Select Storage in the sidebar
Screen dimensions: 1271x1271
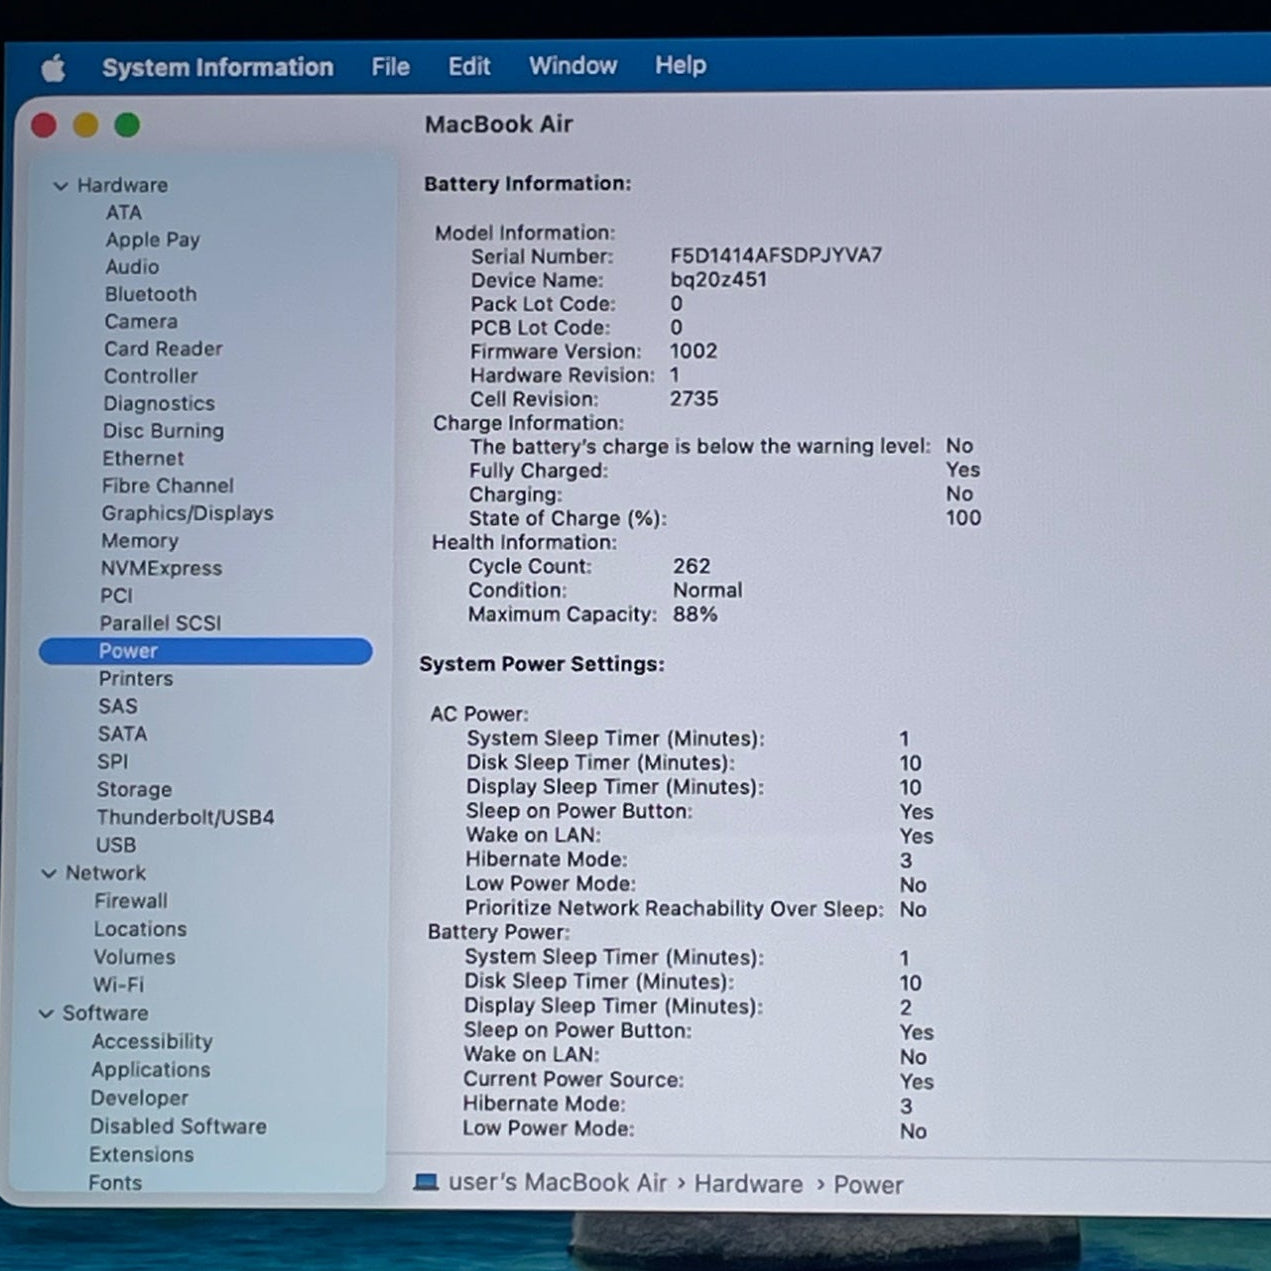pyautogui.click(x=134, y=789)
